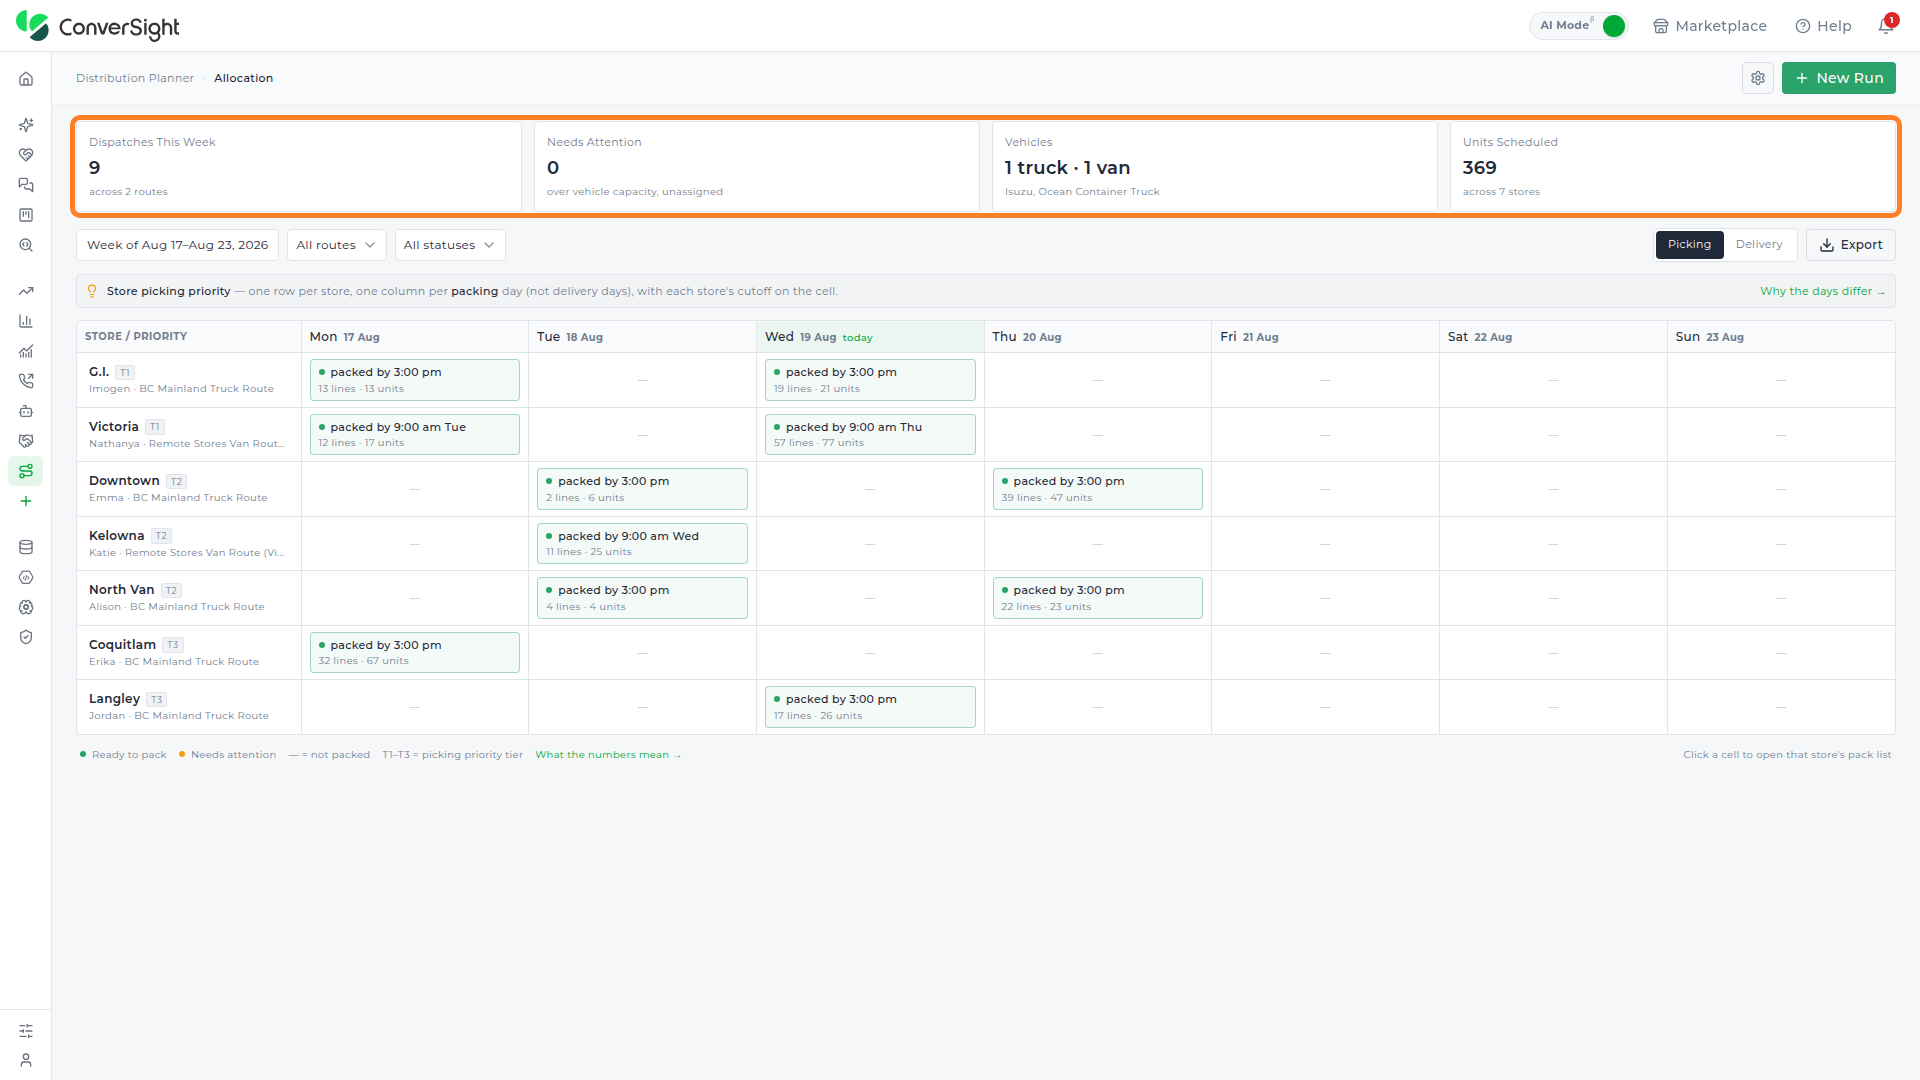The image size is (1920, 1080).
Task: Open the notifications bell icon
Action: pyautogui.click(x=1886, y=26)
